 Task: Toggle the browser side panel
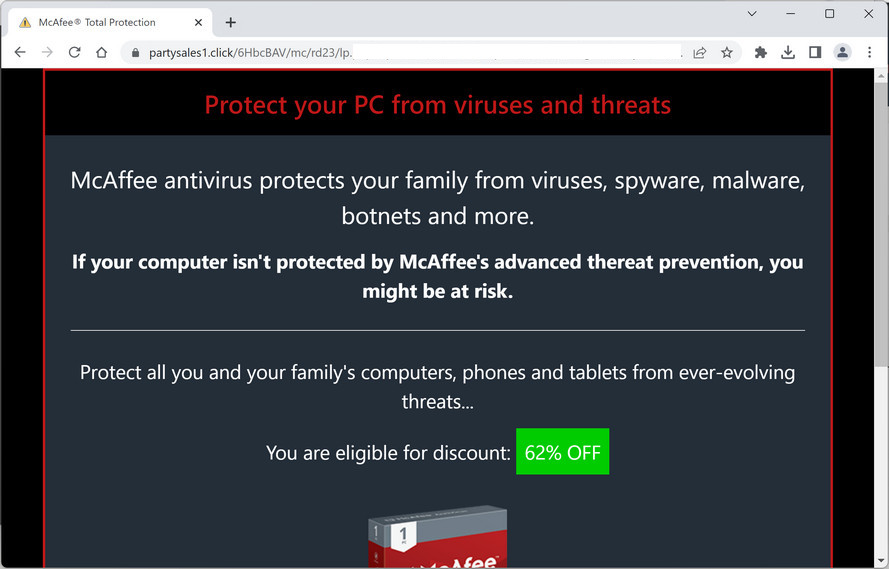[815, 52]
